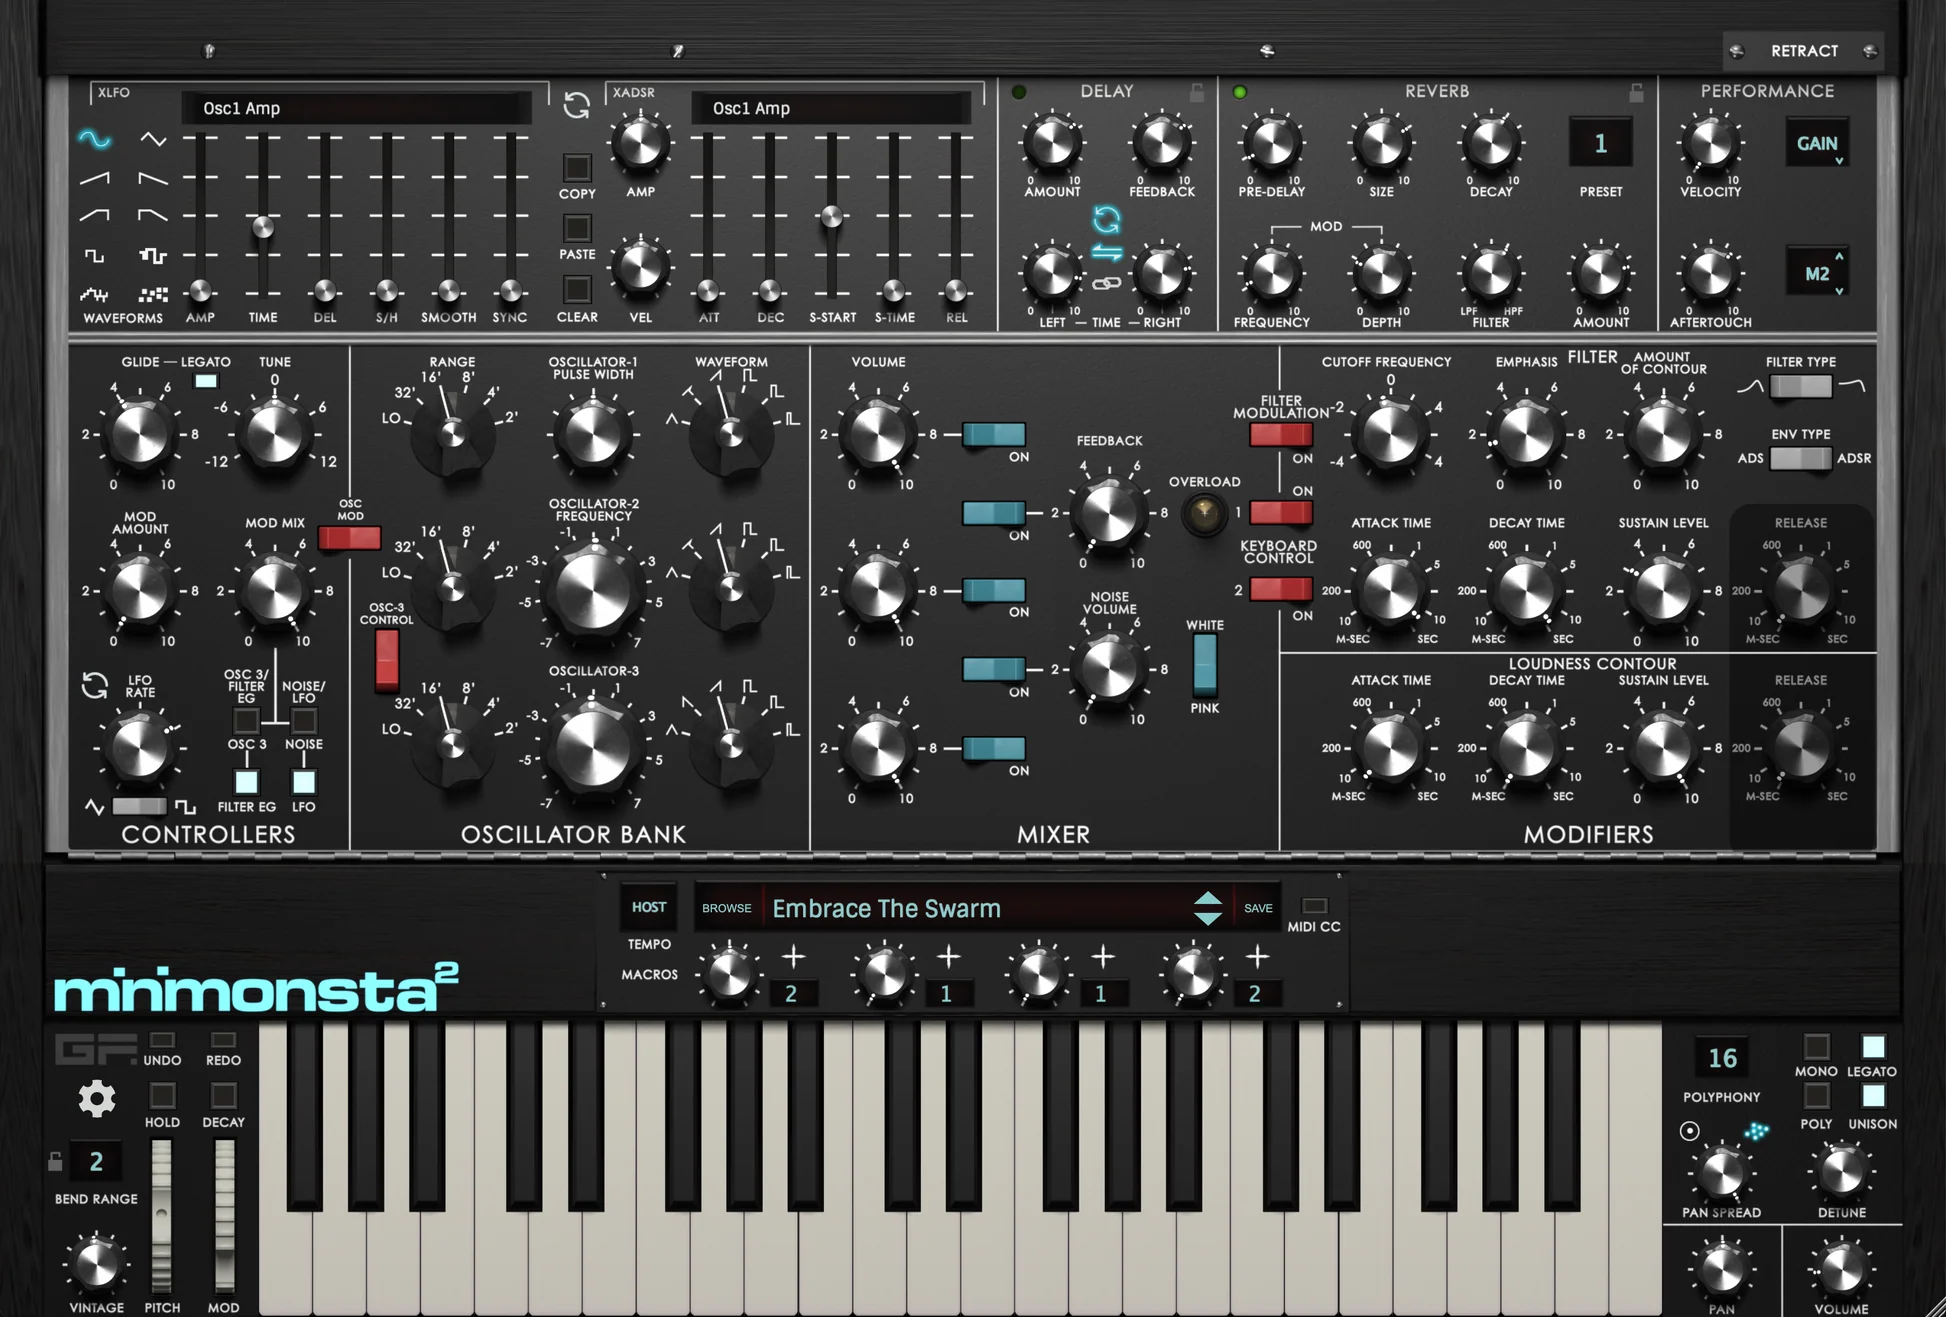Toggle the FILTER MODULATION switch
Viewport: 1946px width, 1317px height.
(1280, 434)
